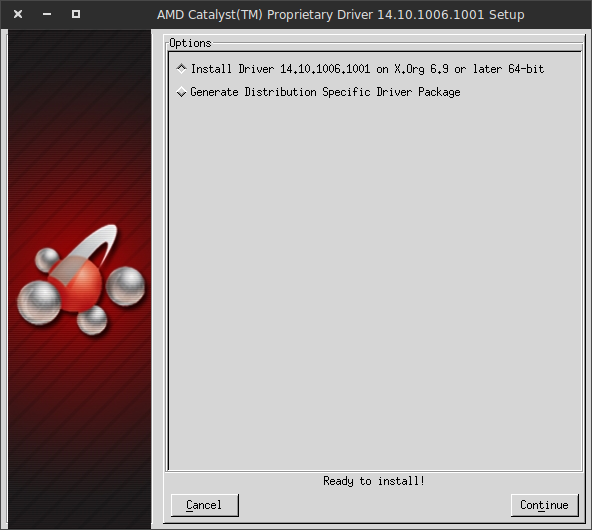Viewport: 592px width, 530px height.
Task: Click the Continue button
Action: click(x=544, y=505)
